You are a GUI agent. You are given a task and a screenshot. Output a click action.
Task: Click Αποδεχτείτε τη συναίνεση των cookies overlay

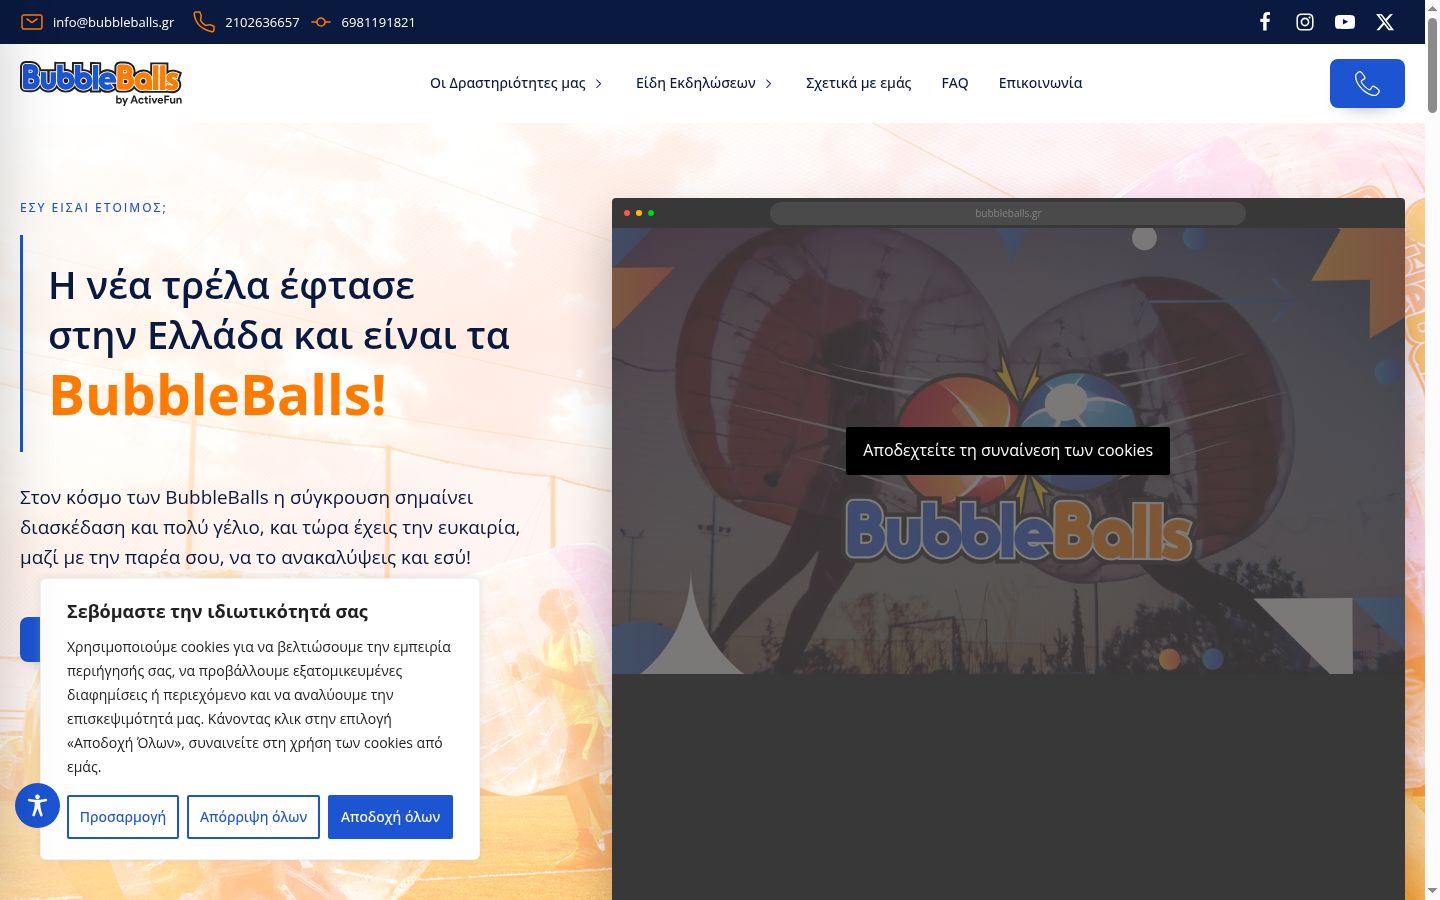1008,451
